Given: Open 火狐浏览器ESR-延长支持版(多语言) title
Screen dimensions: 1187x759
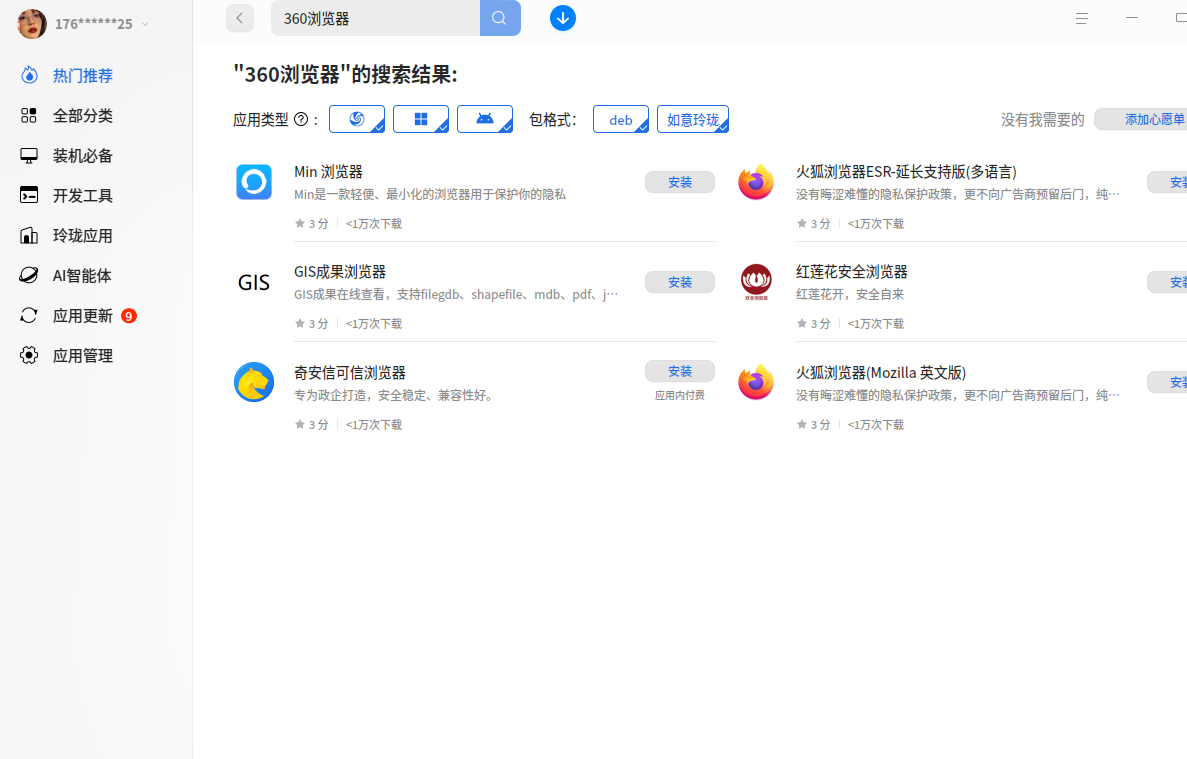Looking at the screenshot, I should coord(906,172).
